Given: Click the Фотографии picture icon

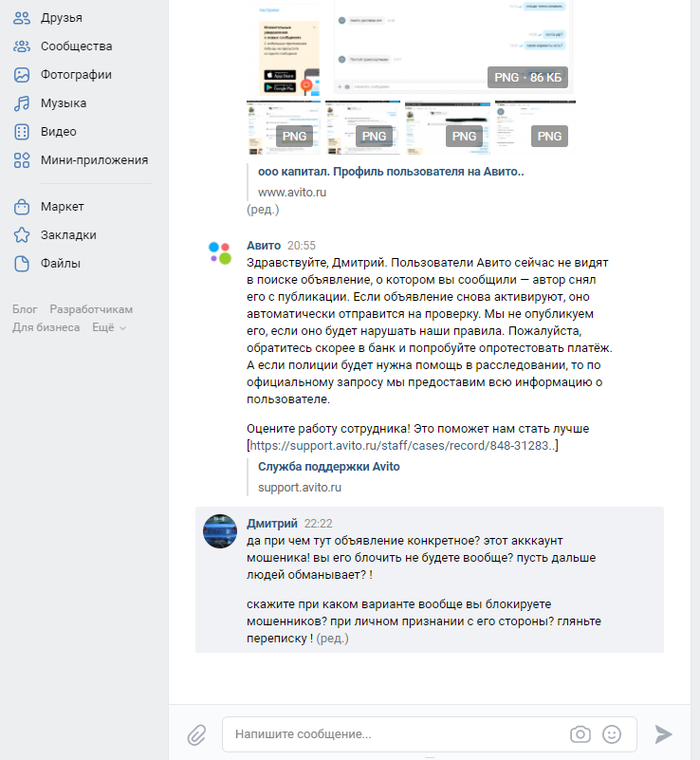Looking at the screenshot, I should click(21, 75).
